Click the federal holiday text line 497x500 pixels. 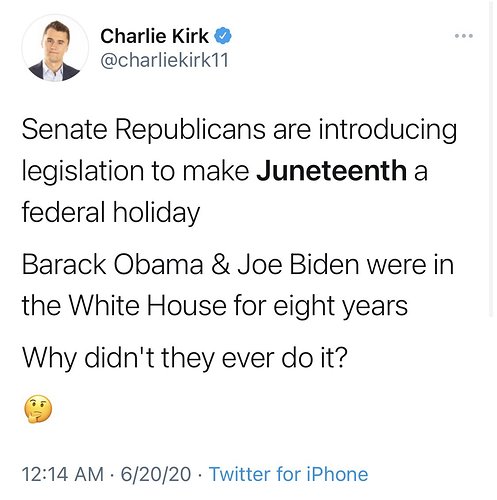(111, 212)
